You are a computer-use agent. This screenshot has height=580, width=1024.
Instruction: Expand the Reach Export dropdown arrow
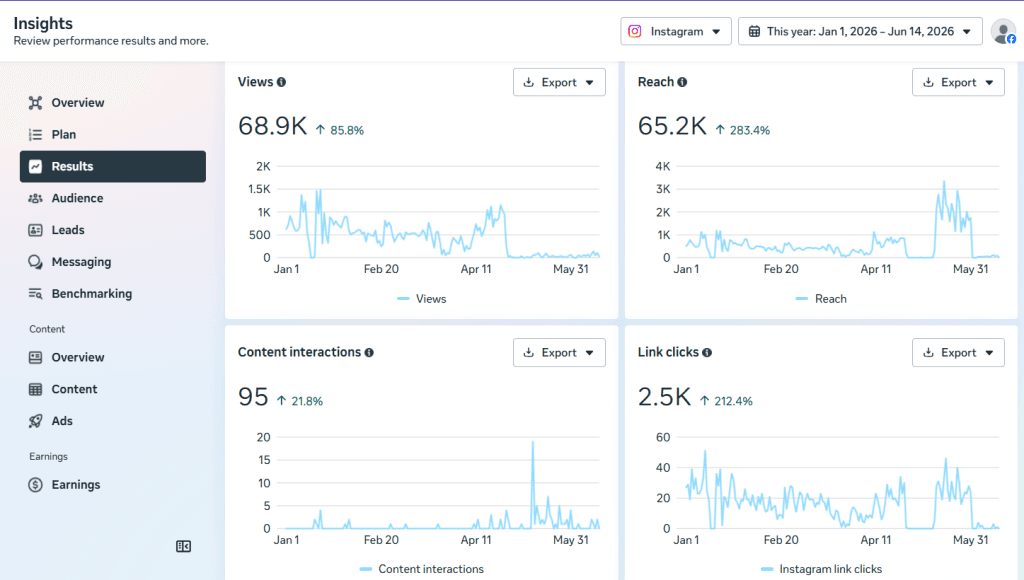click(989, 83)
